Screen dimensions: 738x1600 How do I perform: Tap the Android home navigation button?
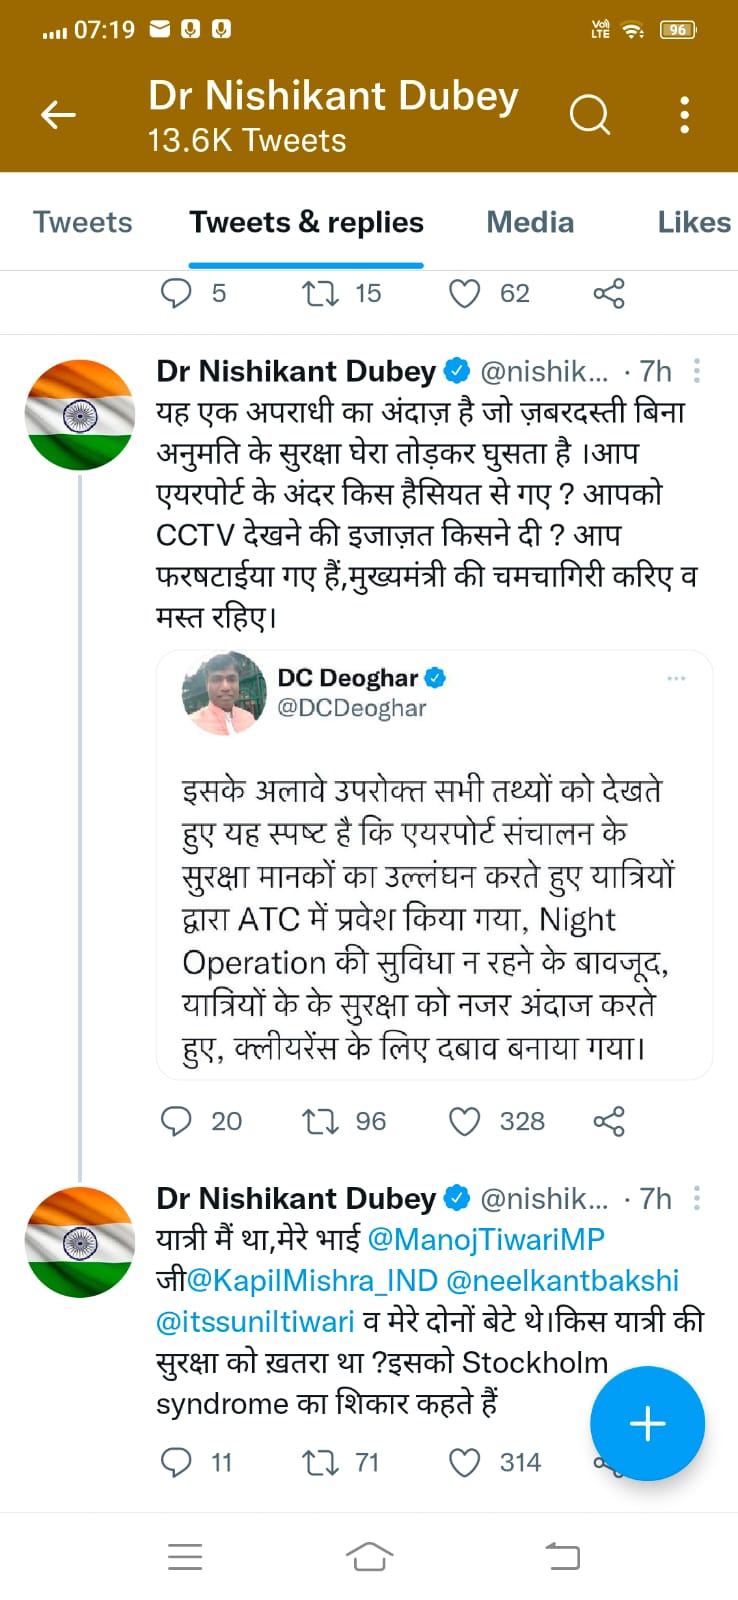(369, 1556)
